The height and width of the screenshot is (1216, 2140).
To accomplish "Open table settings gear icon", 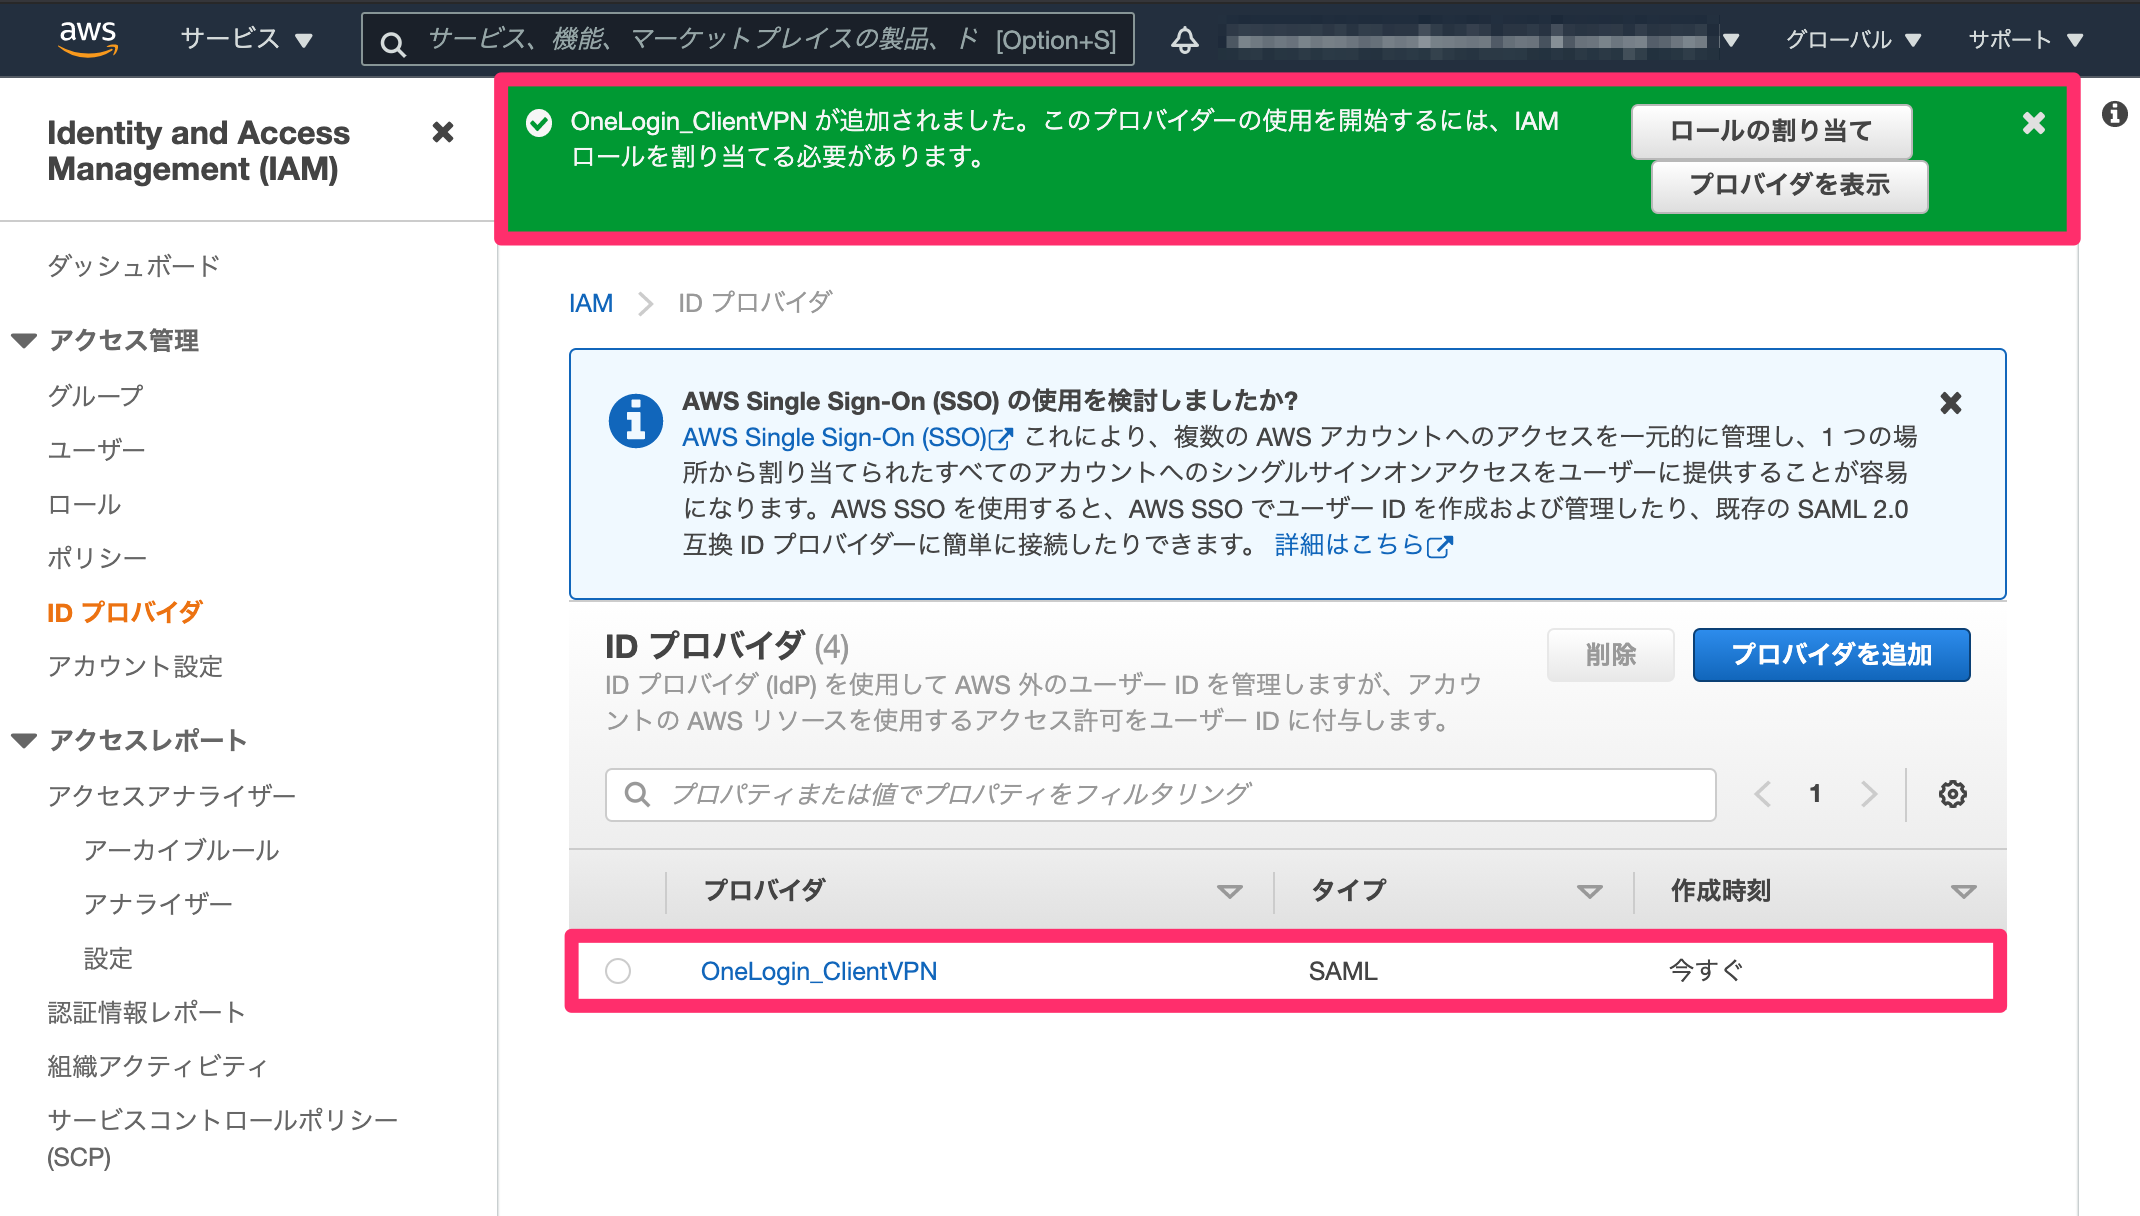I will tap(1952, 794).
